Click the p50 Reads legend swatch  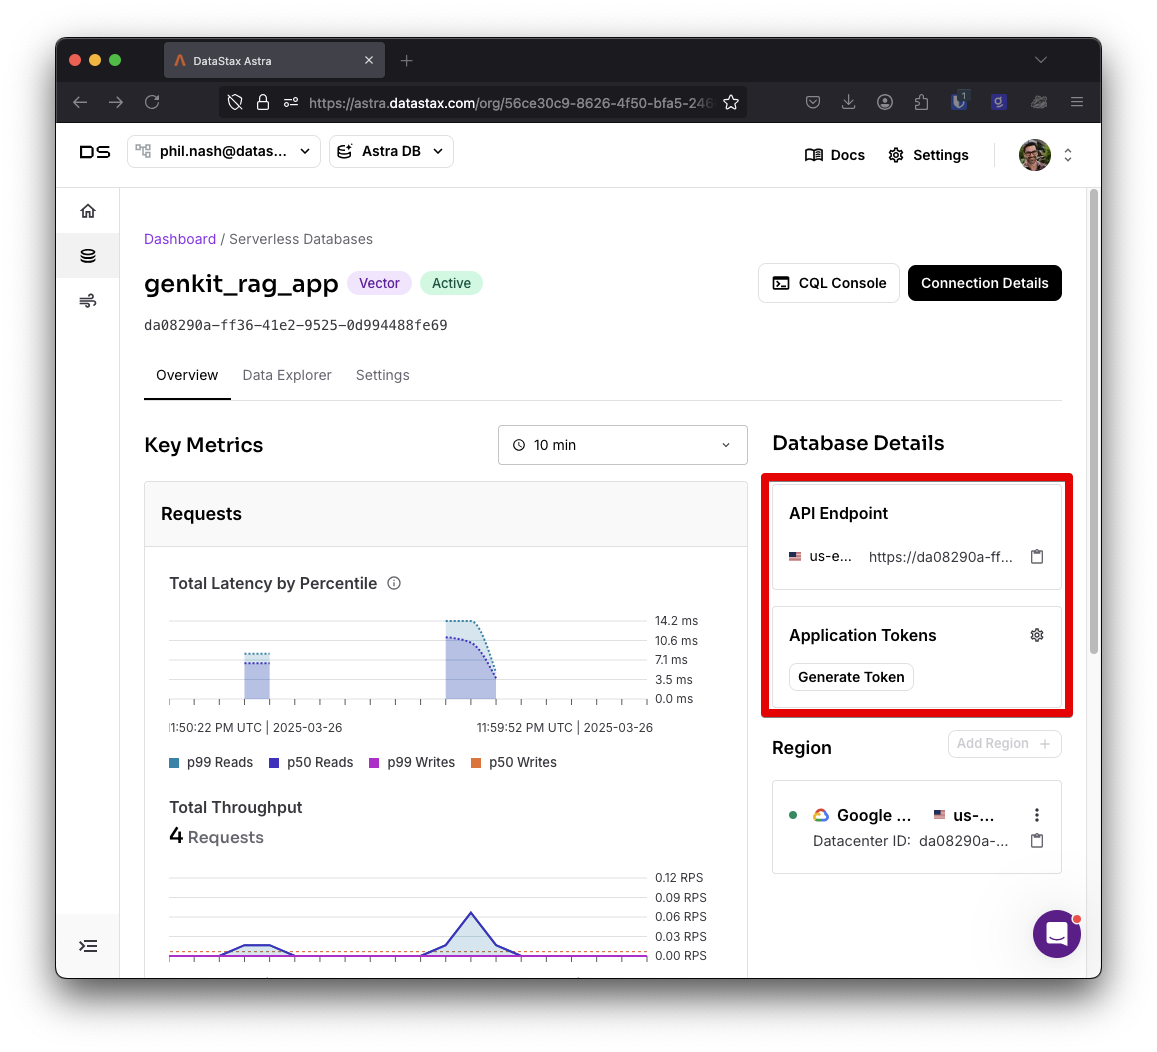pos(274,763)
